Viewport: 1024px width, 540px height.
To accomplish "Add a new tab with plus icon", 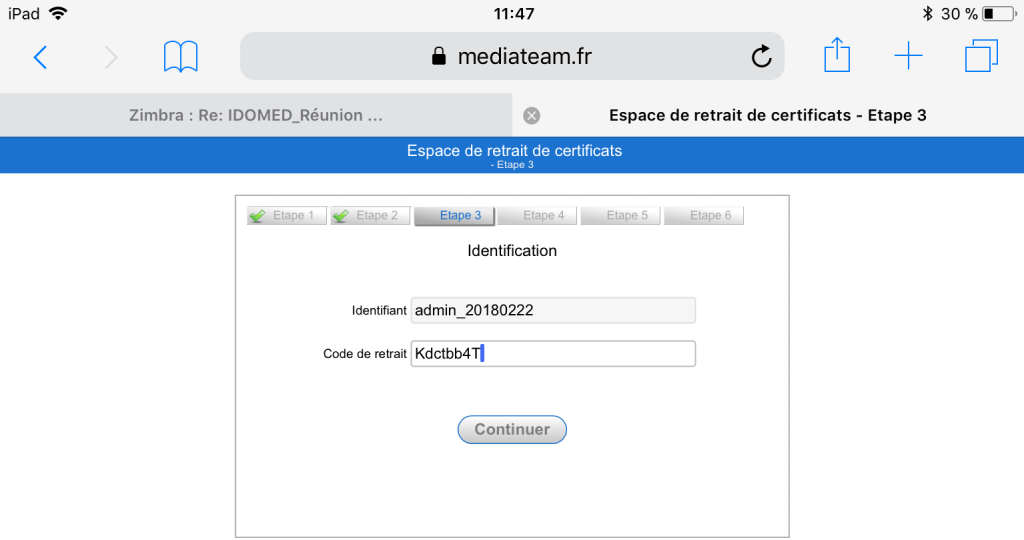I will (x=908, y=56).
